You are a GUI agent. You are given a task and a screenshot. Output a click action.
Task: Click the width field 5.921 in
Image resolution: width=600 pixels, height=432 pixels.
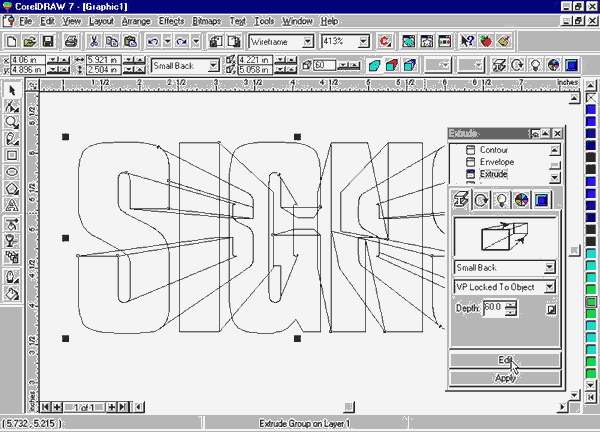pyautogui.click(x=103, y=60)
